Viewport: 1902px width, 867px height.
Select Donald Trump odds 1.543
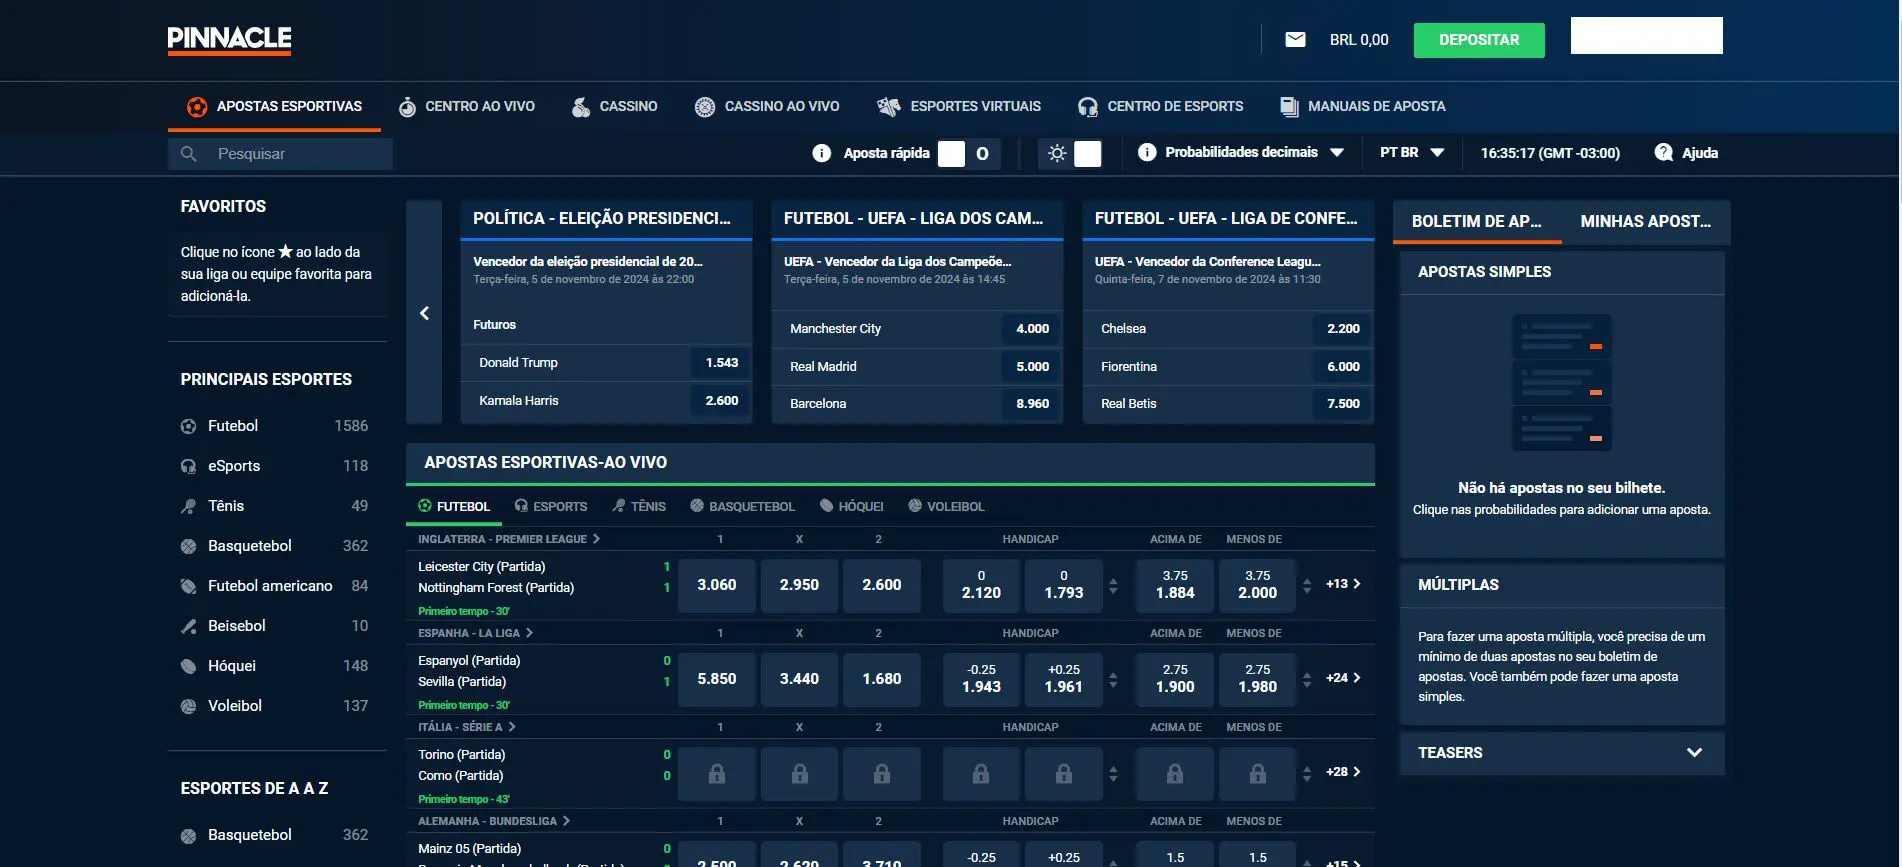click(x=721, y=363)
